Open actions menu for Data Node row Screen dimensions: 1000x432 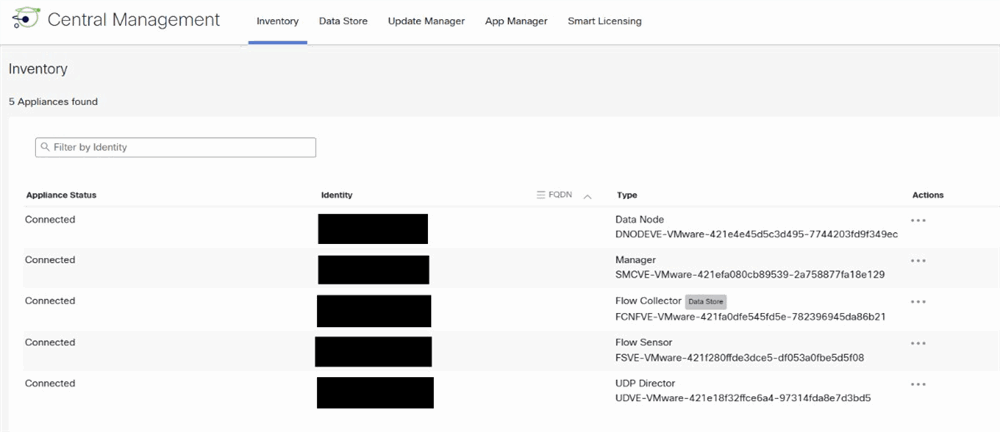[918, 220]
